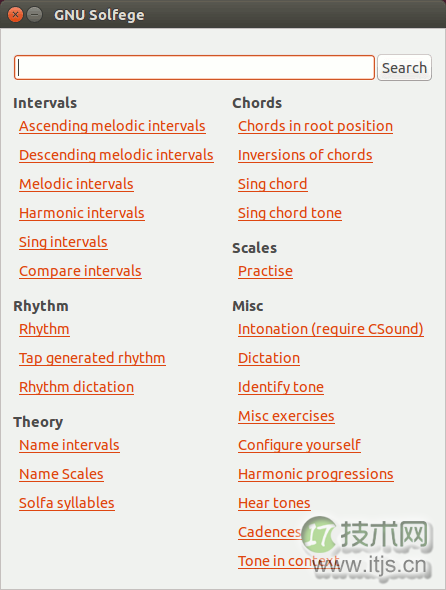Image resolution: width=446 pixels, height=590 pixels.
Task: Close the GNU Solfege window
Action: (15, 15)
